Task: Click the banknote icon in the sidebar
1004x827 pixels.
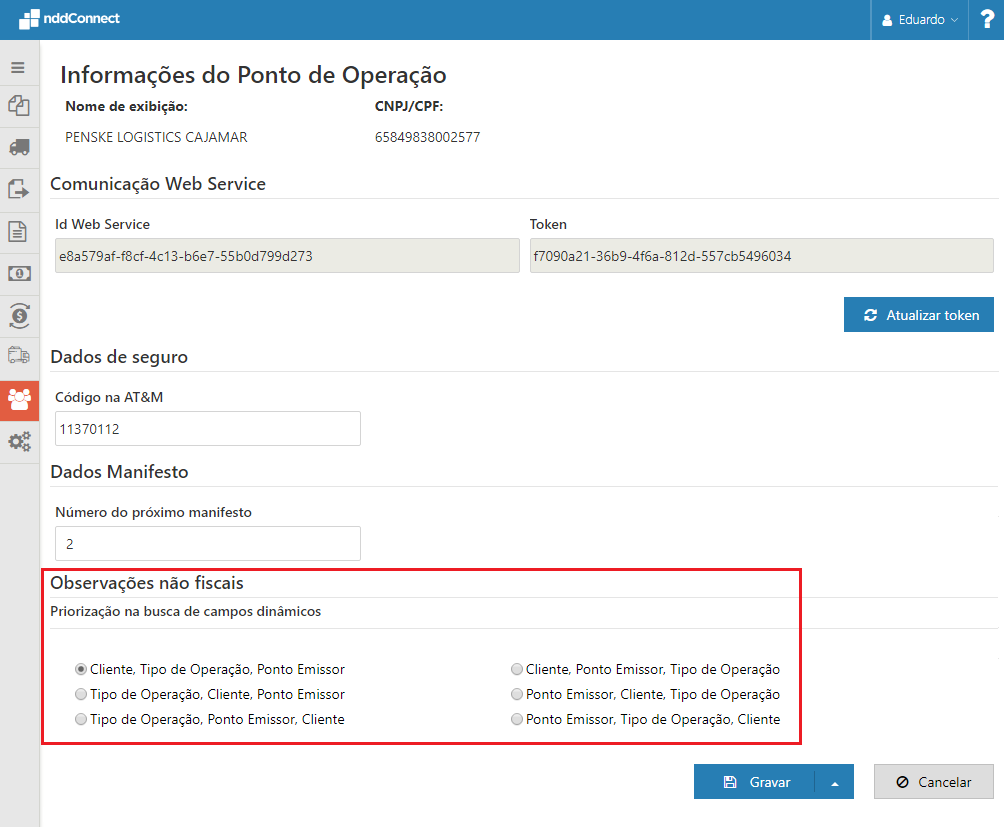Action: 18,273
